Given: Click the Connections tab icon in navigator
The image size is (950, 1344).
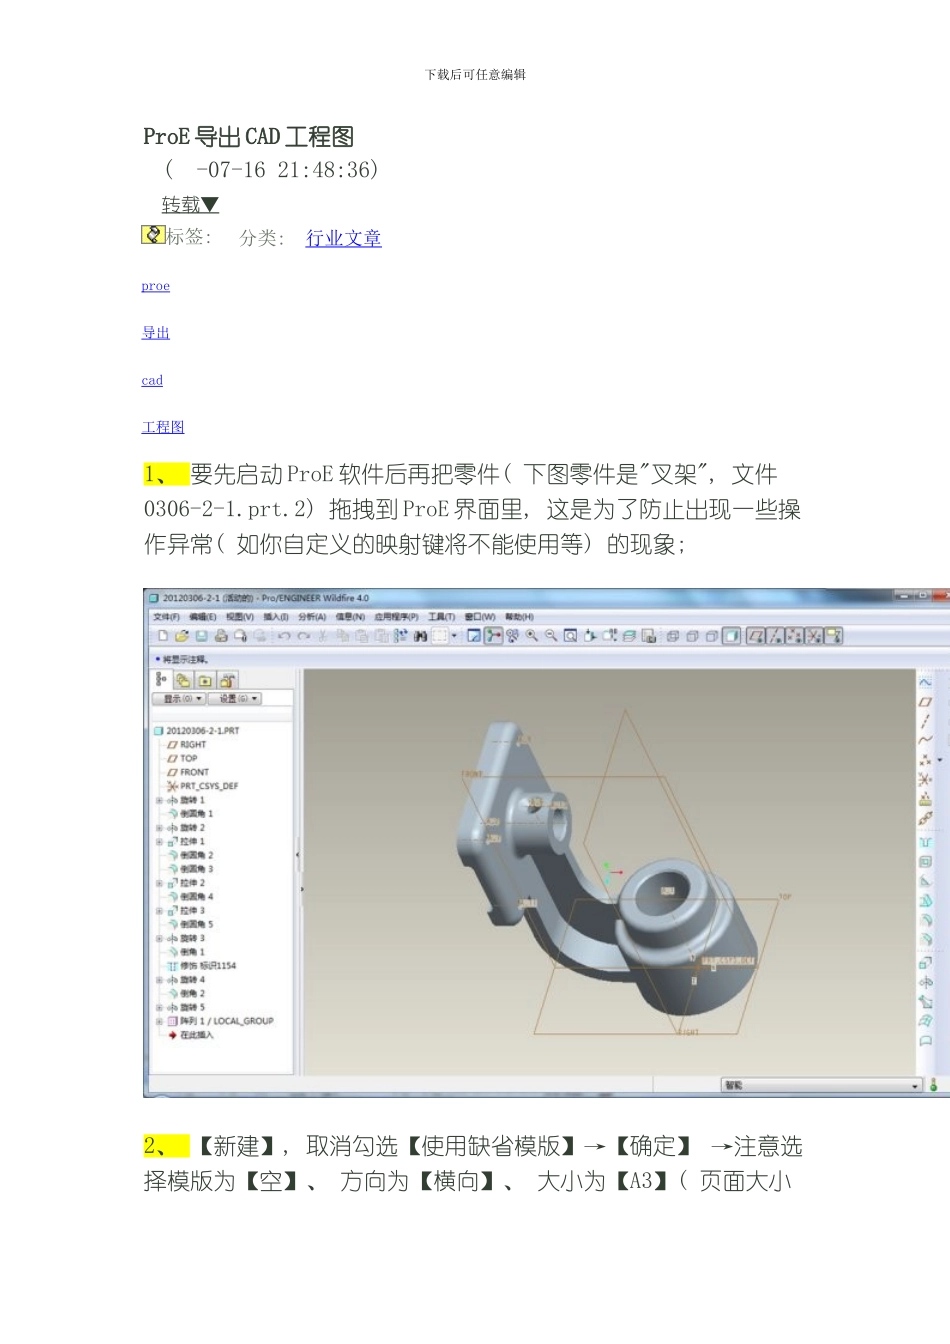Looking at the screenshot, I should (227, 680).
